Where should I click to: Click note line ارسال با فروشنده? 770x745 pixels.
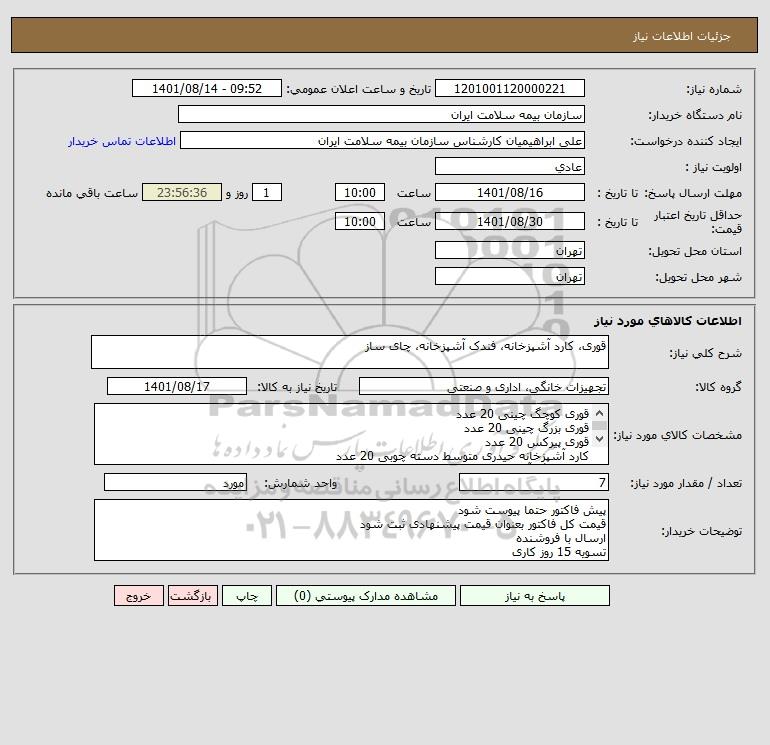click(561, 538)
